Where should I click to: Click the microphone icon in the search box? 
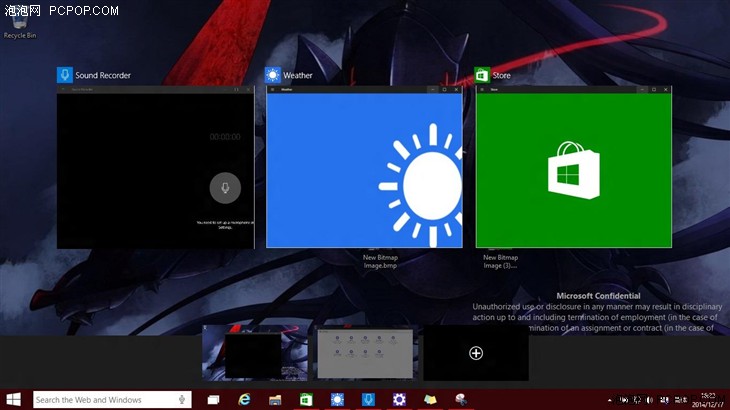click(x=183, y=400)
